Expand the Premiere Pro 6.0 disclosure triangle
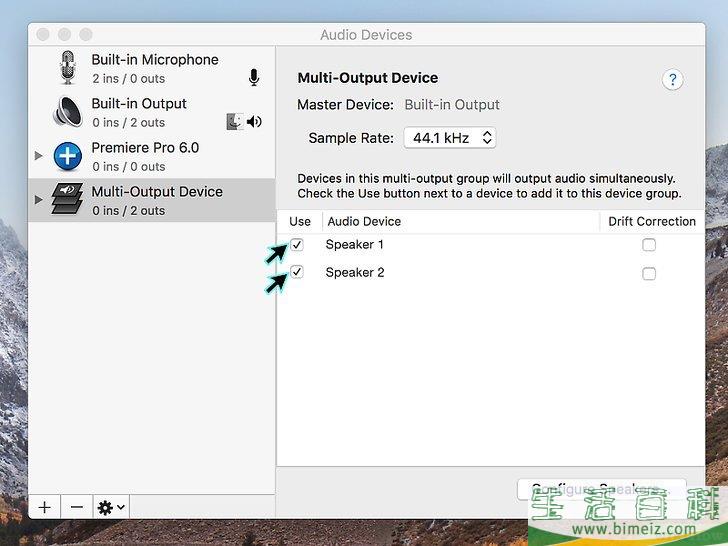This screenshot has height=546, width=728. point(39,156)
